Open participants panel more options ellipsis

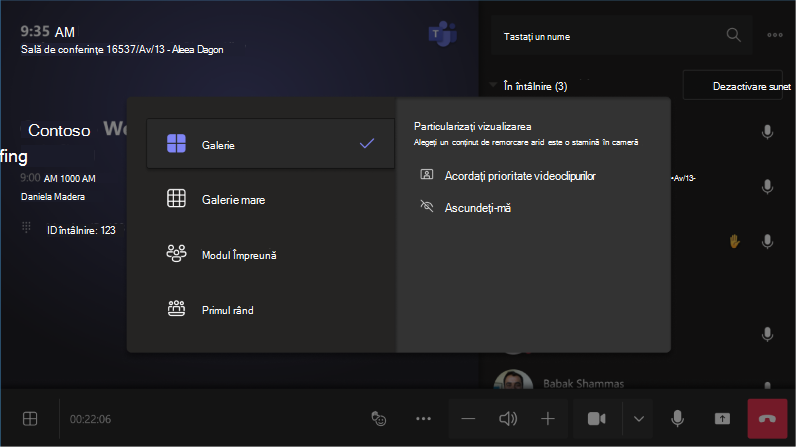(775, 35)
